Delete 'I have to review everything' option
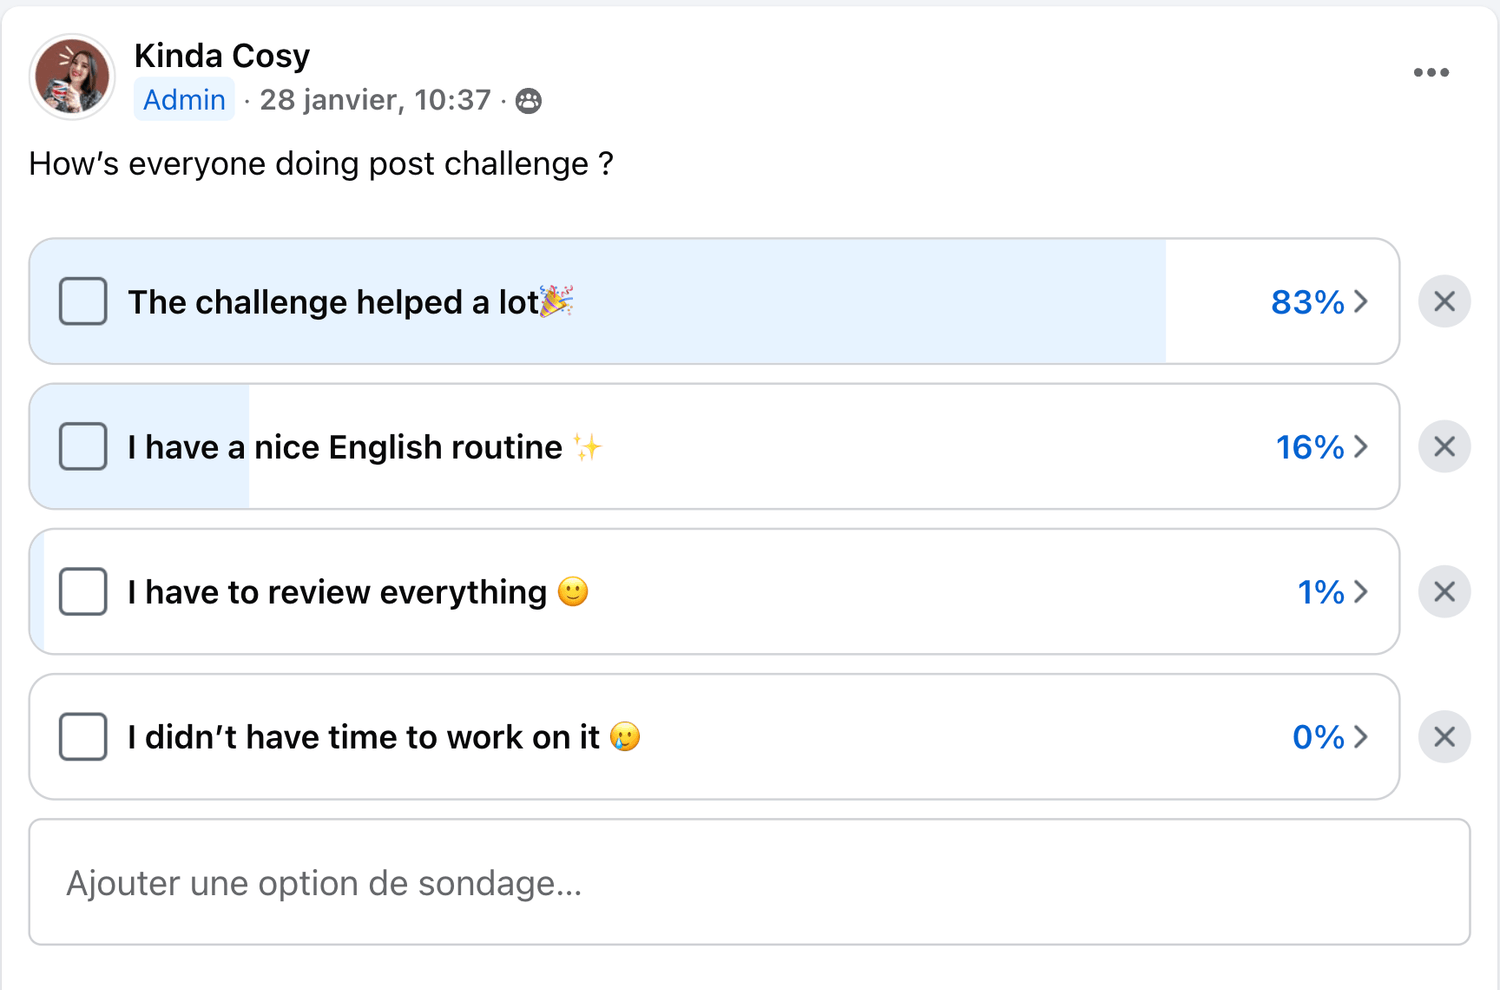1500x990 pixels. (x=1444, y=592)
